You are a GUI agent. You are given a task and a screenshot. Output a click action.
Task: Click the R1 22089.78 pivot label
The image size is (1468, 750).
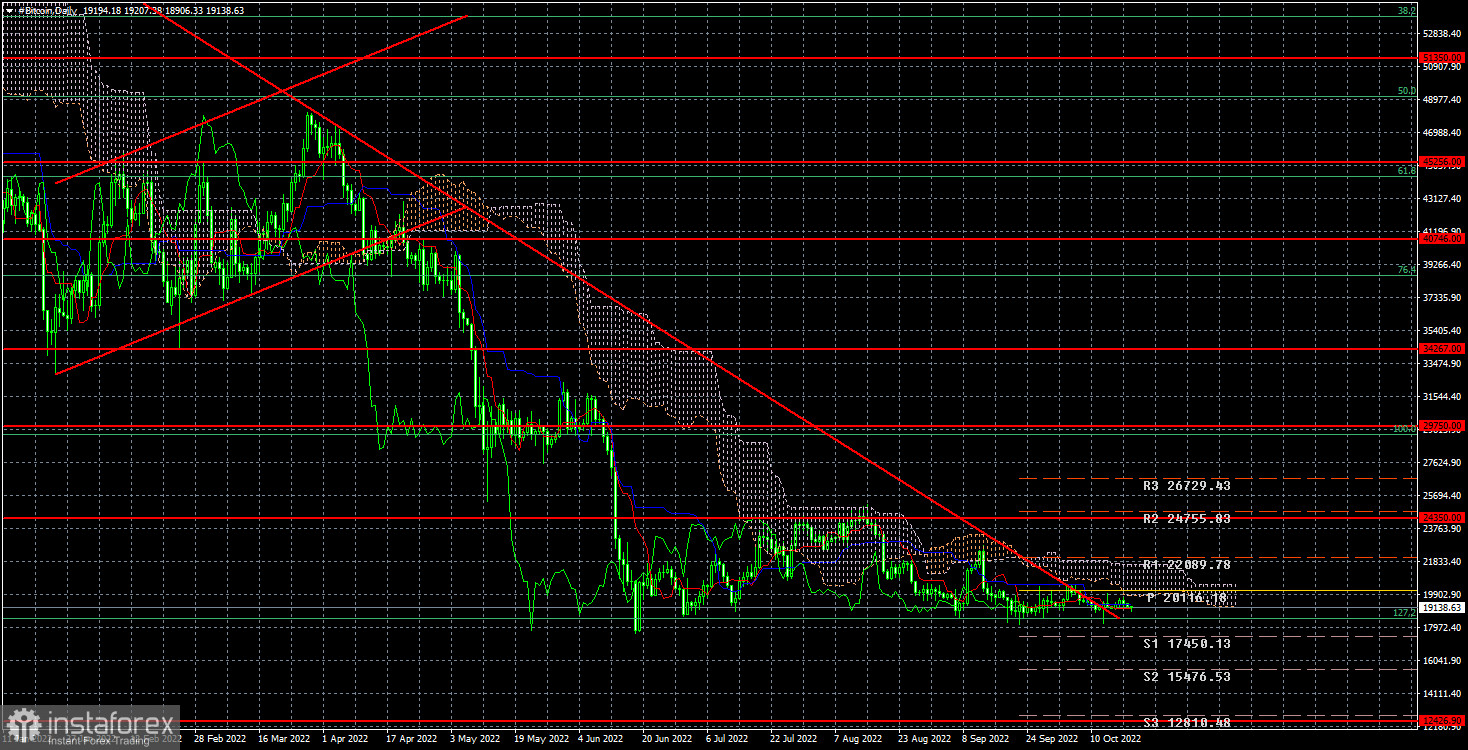point(1187,565)
